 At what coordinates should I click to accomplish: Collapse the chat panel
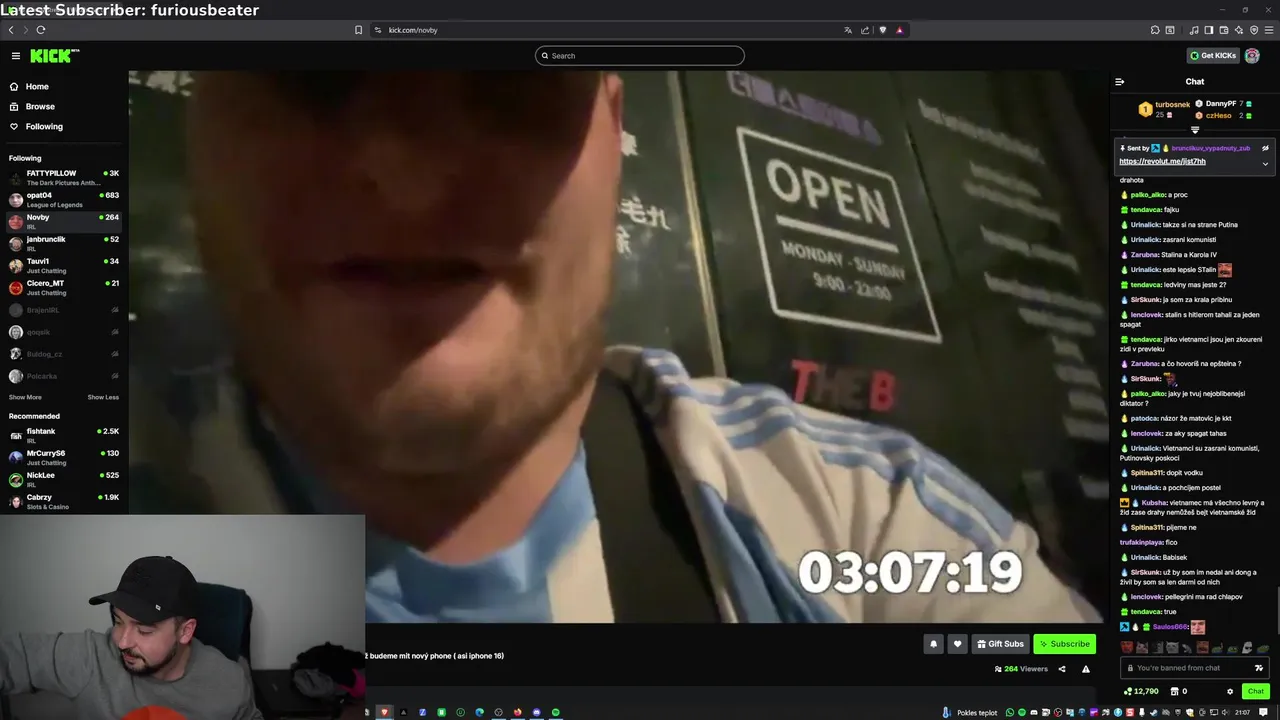coord(1120,82)
